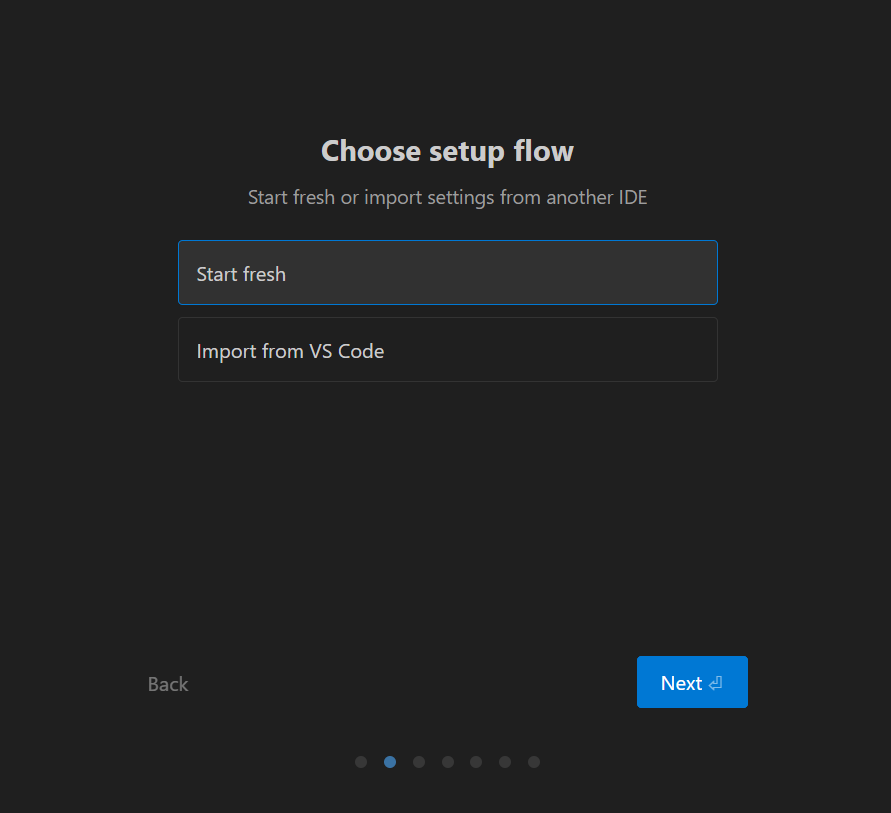
Task: Click the 'Import from VS Code' label text
Action: click(290, 351)
